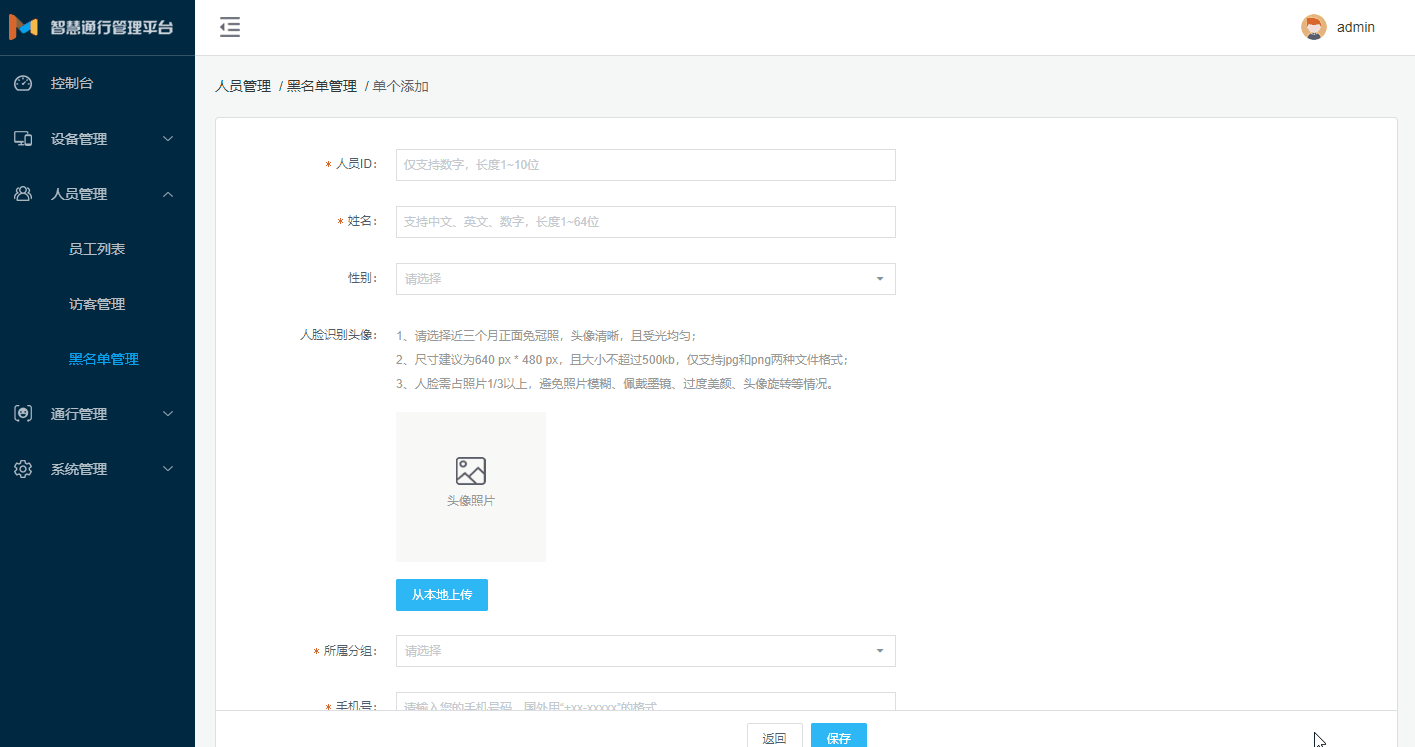Click the 人员管理 people icon

click(23, 194)
